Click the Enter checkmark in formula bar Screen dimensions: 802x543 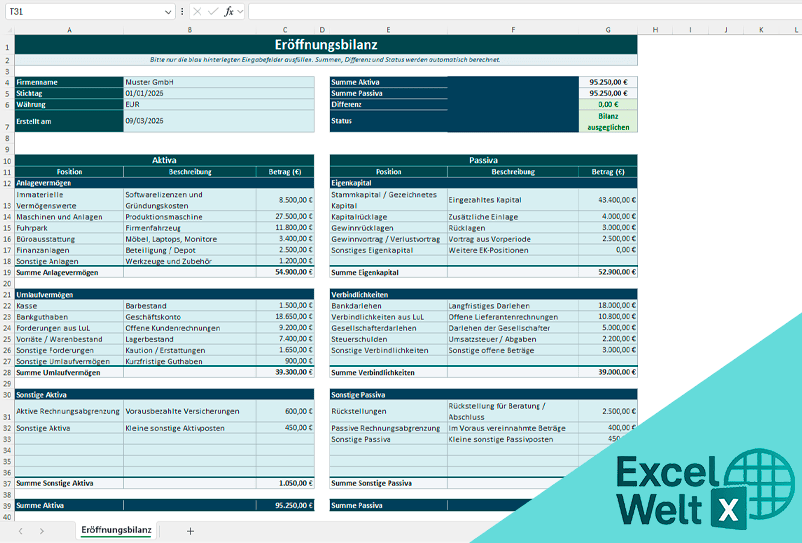[212, 11]
